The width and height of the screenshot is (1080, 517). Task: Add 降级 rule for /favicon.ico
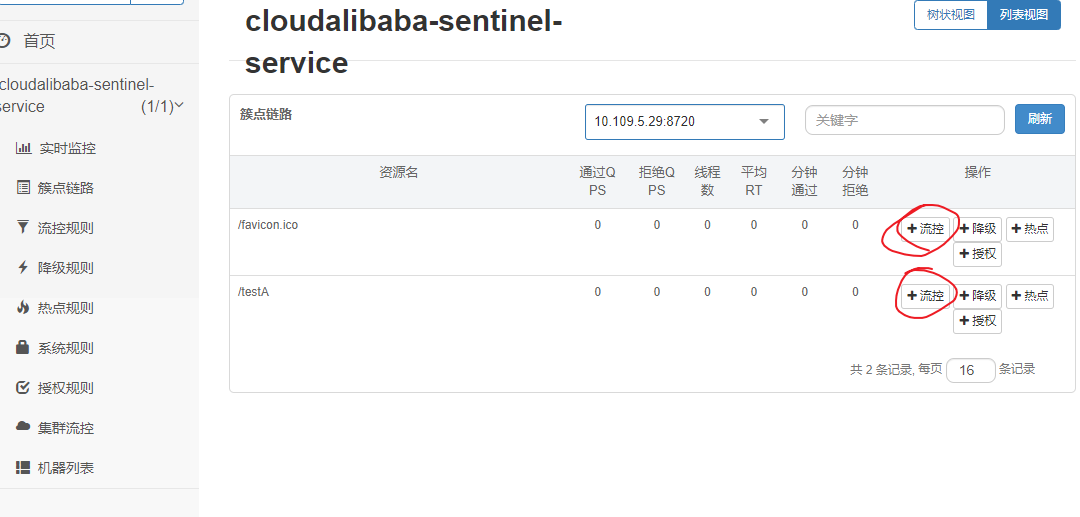click(x=977, y=229)
